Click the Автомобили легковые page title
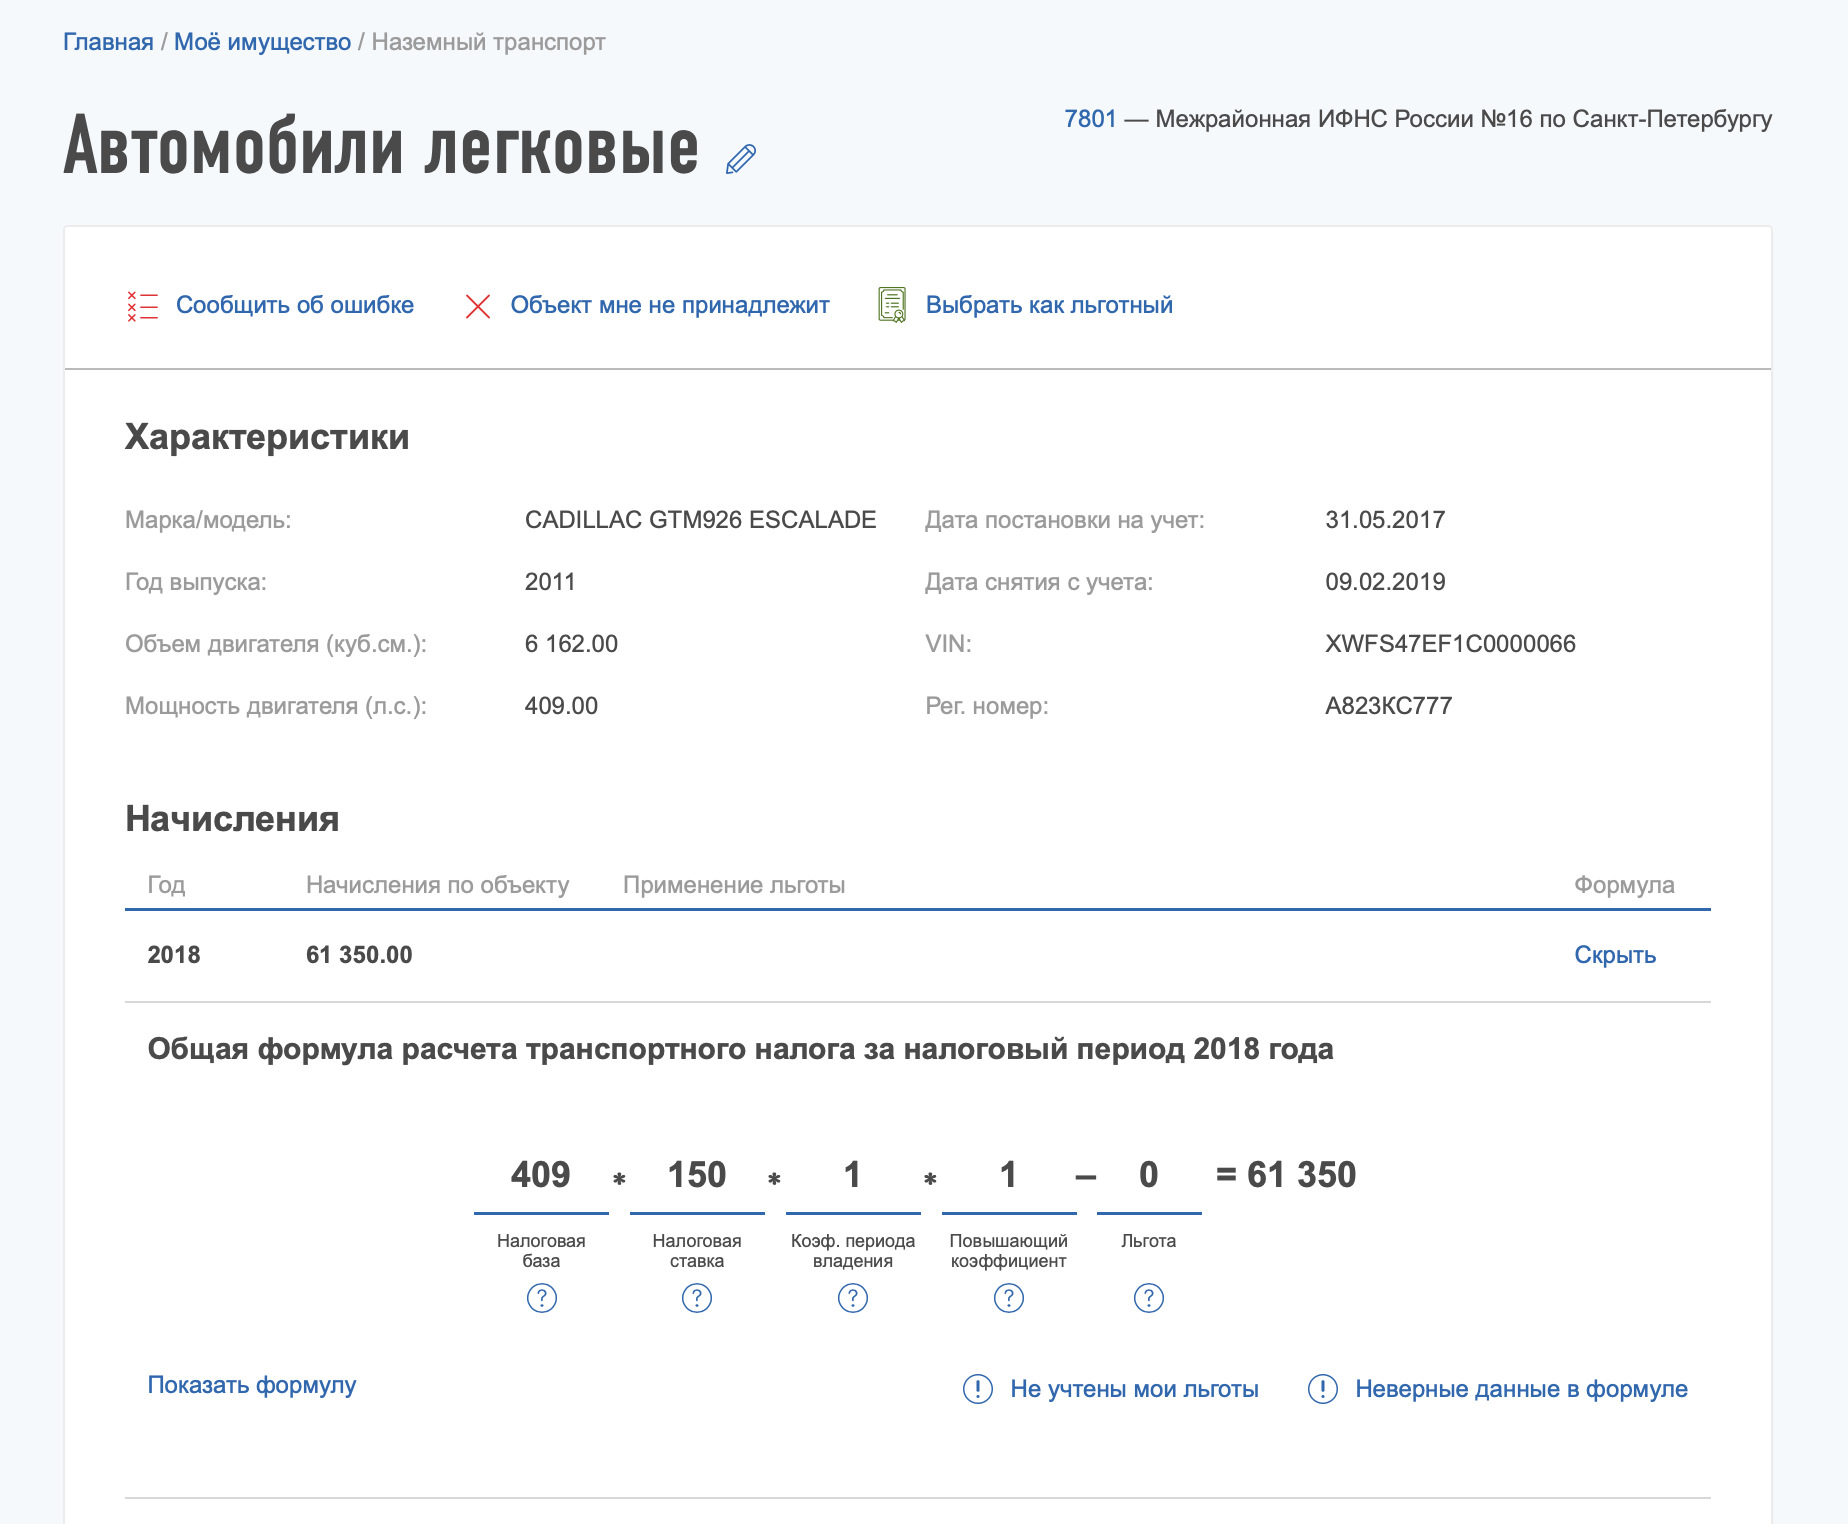This screenshot has height=1524, width=1848. pos(381,146)
